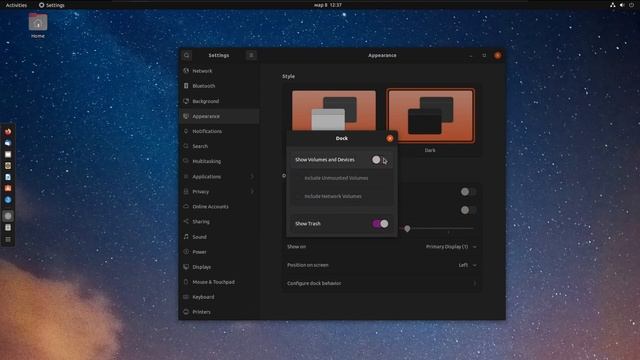The height and width of the screenshot is (360, 640).
Task: Launch Firefox from the dock
Action: (8, 131)
